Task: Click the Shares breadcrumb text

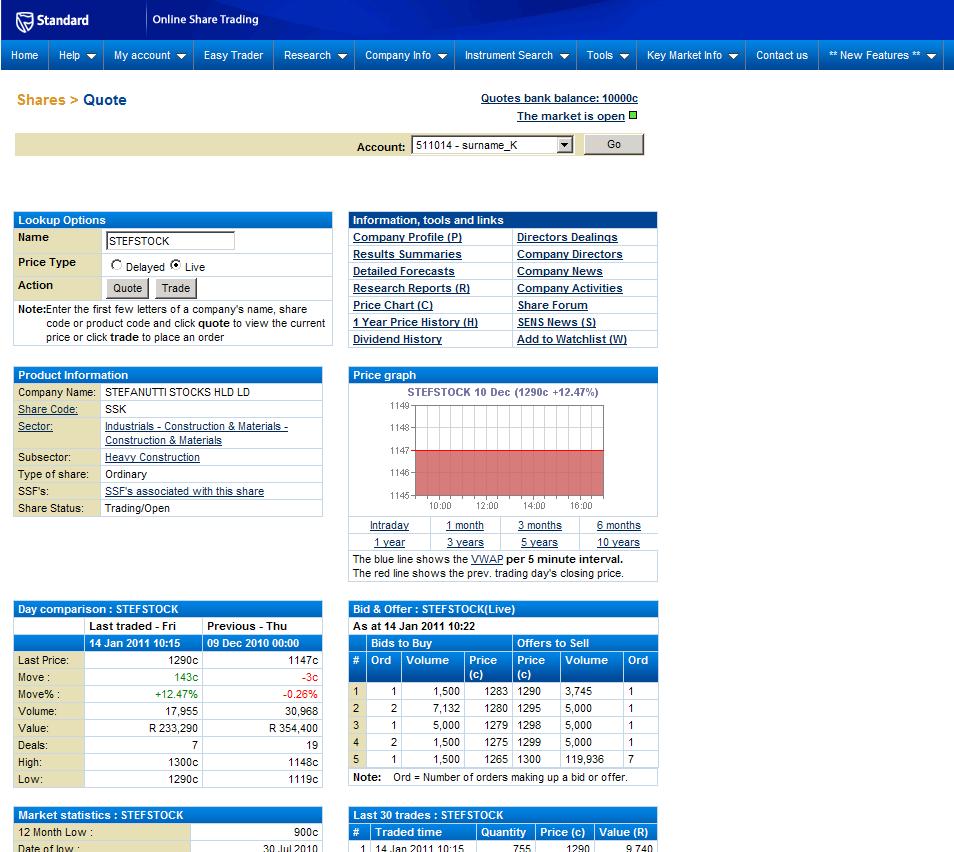Action: click(x=41, y=100)
